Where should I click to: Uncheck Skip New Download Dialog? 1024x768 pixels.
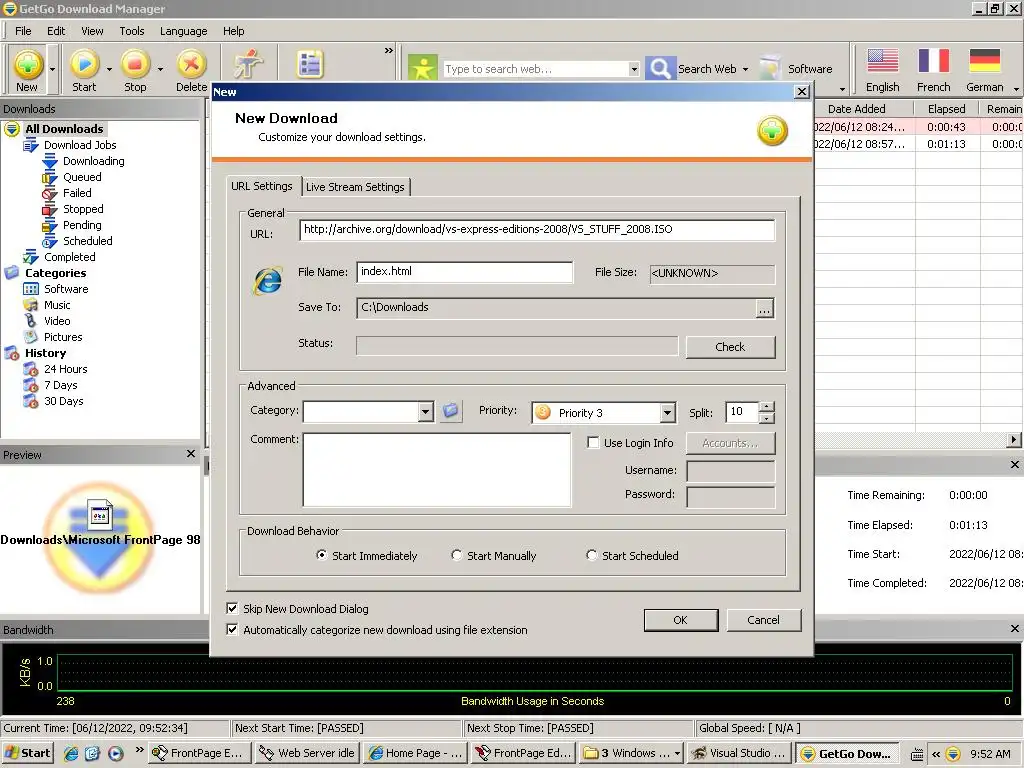[x=232, y=609]
